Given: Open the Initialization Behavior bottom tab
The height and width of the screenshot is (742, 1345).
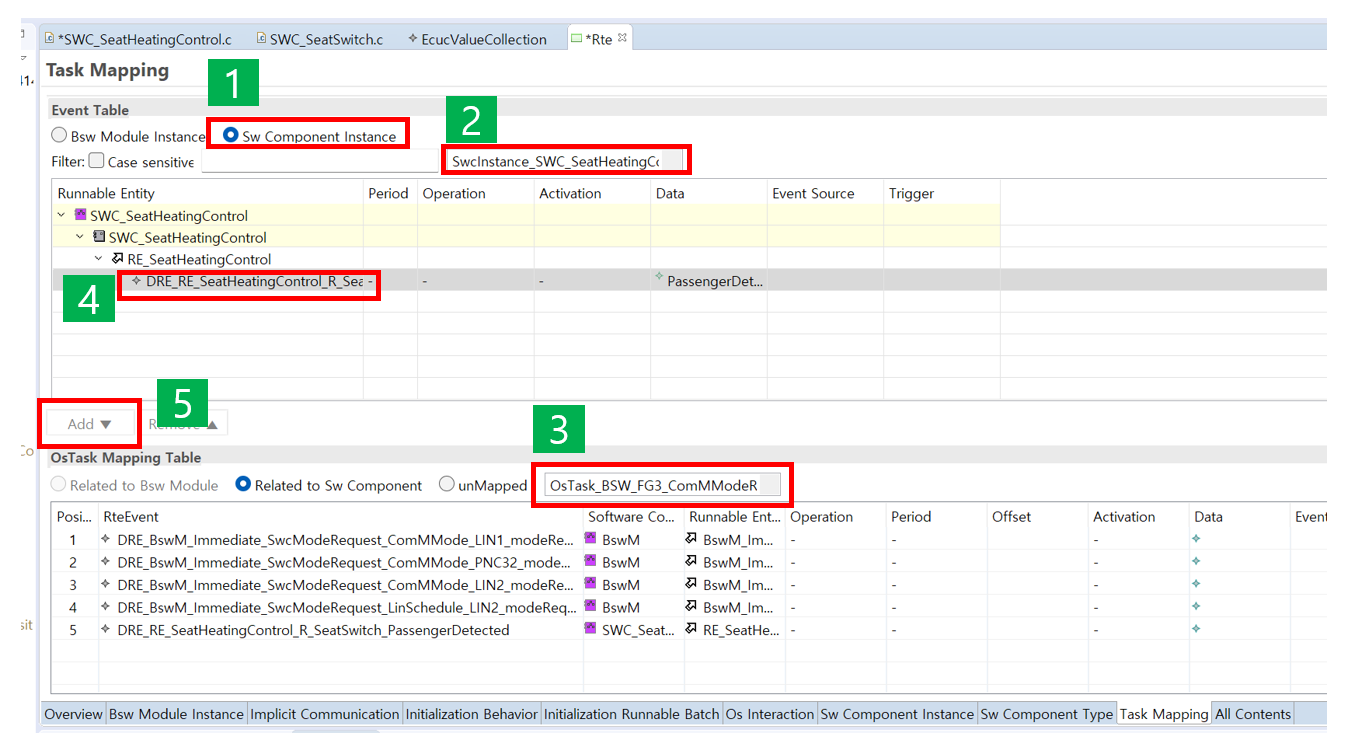Looking at the screenshot, I should 472,714.
